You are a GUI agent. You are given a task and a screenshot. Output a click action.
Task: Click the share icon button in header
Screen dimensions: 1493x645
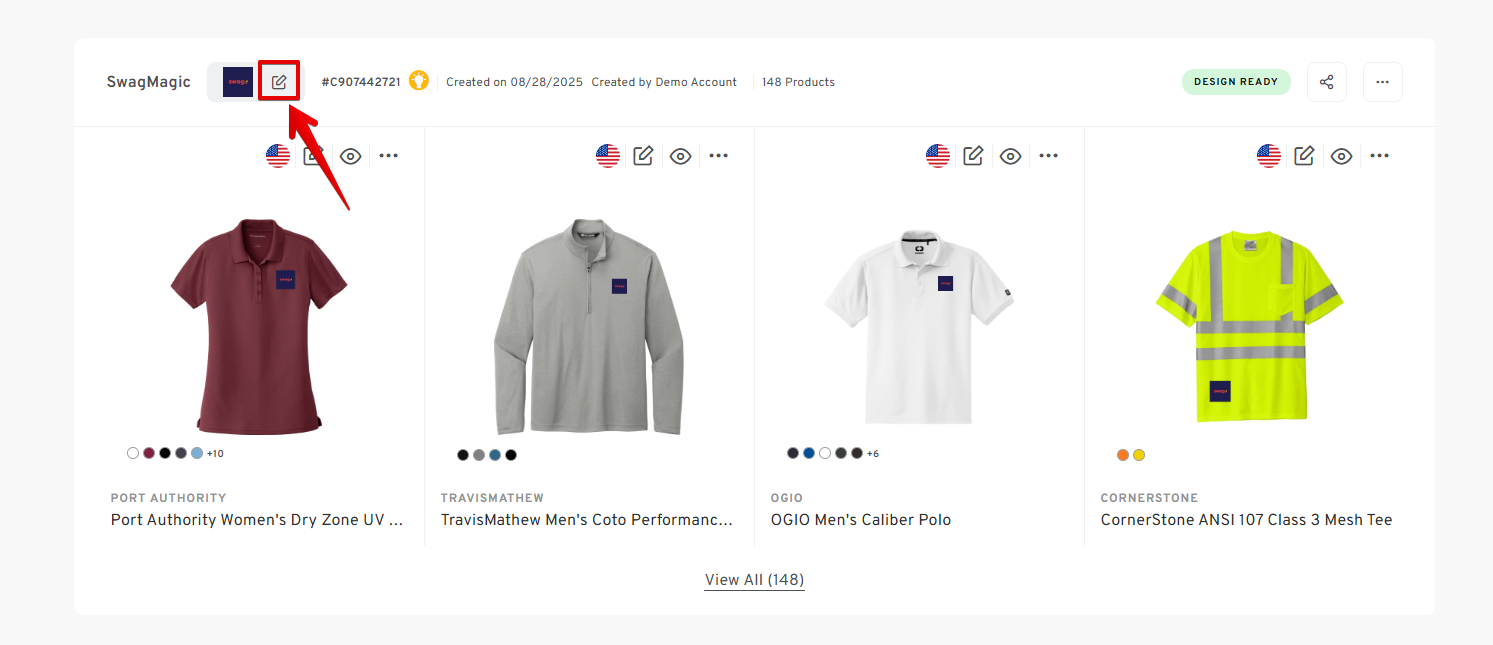tap(1326, 82)
